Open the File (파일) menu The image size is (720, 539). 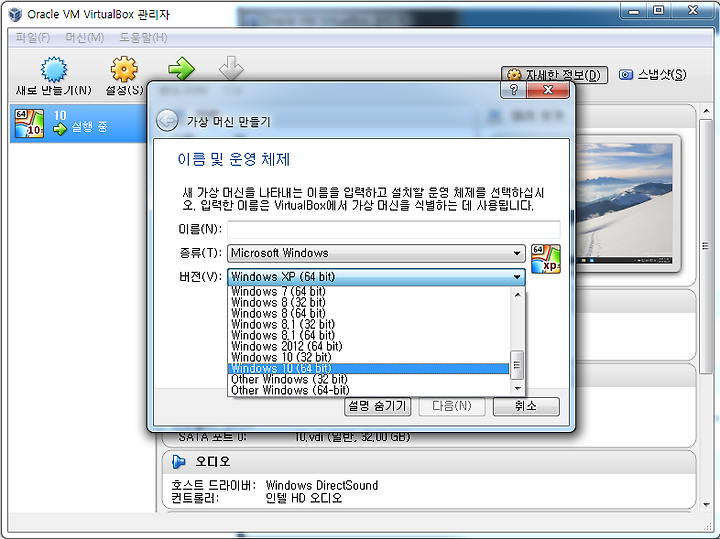point(33,38)
